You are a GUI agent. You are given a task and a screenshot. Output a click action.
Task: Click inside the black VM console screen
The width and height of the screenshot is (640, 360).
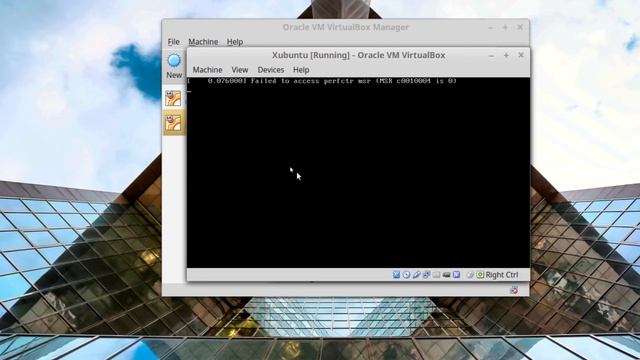(x=358, y=172)
